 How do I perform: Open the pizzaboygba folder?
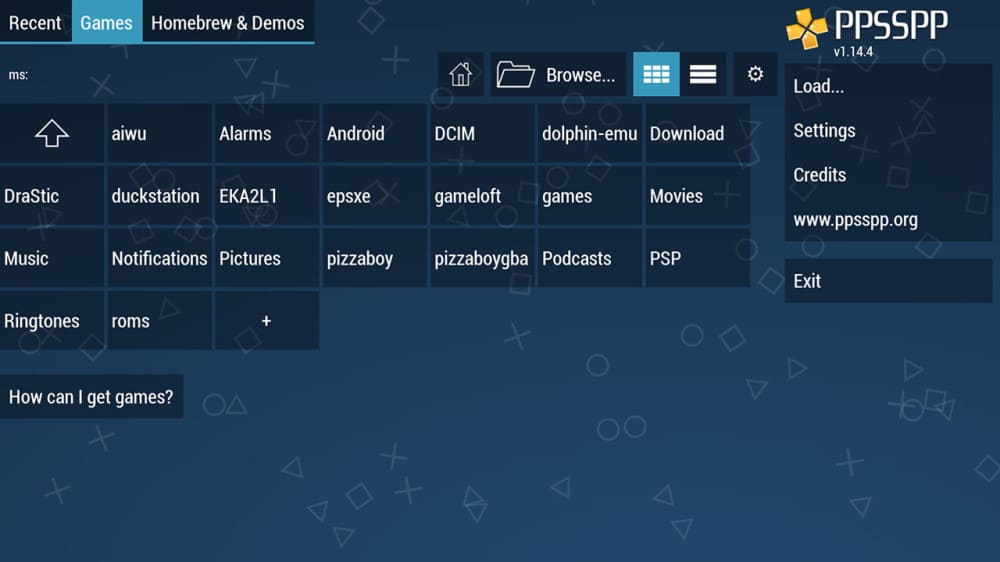482,258
